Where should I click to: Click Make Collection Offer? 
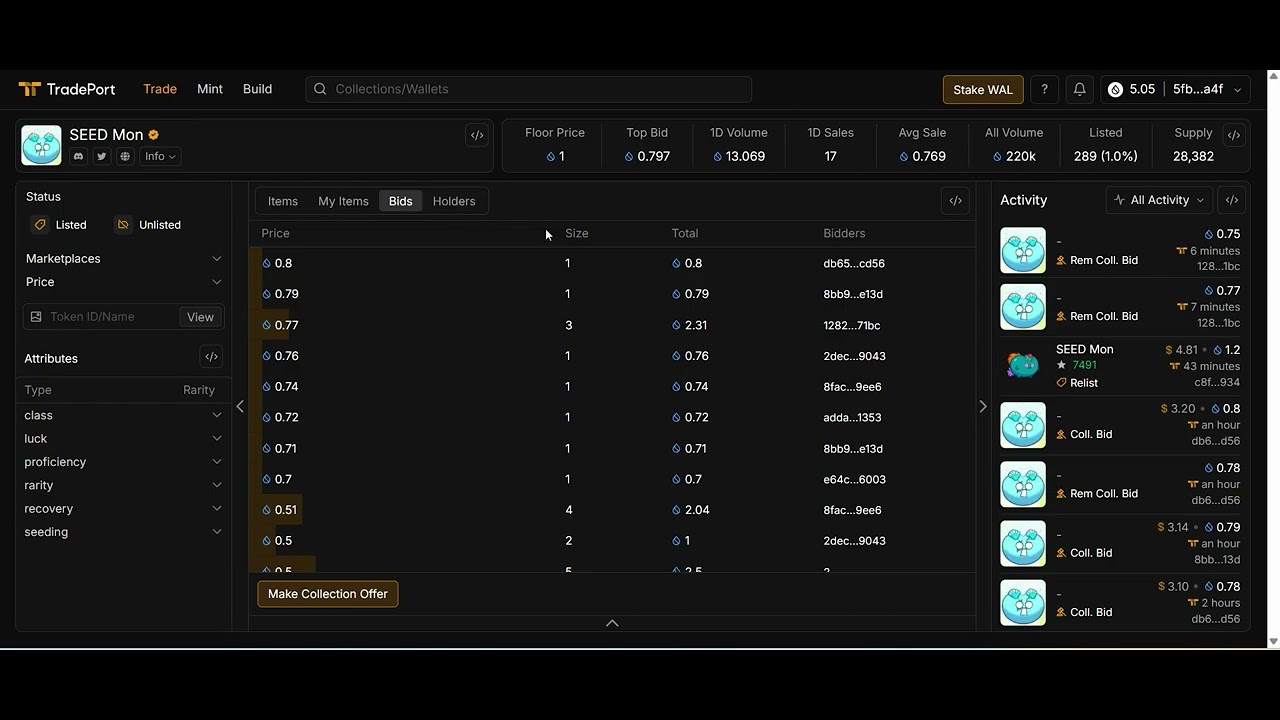click(328, 594)
